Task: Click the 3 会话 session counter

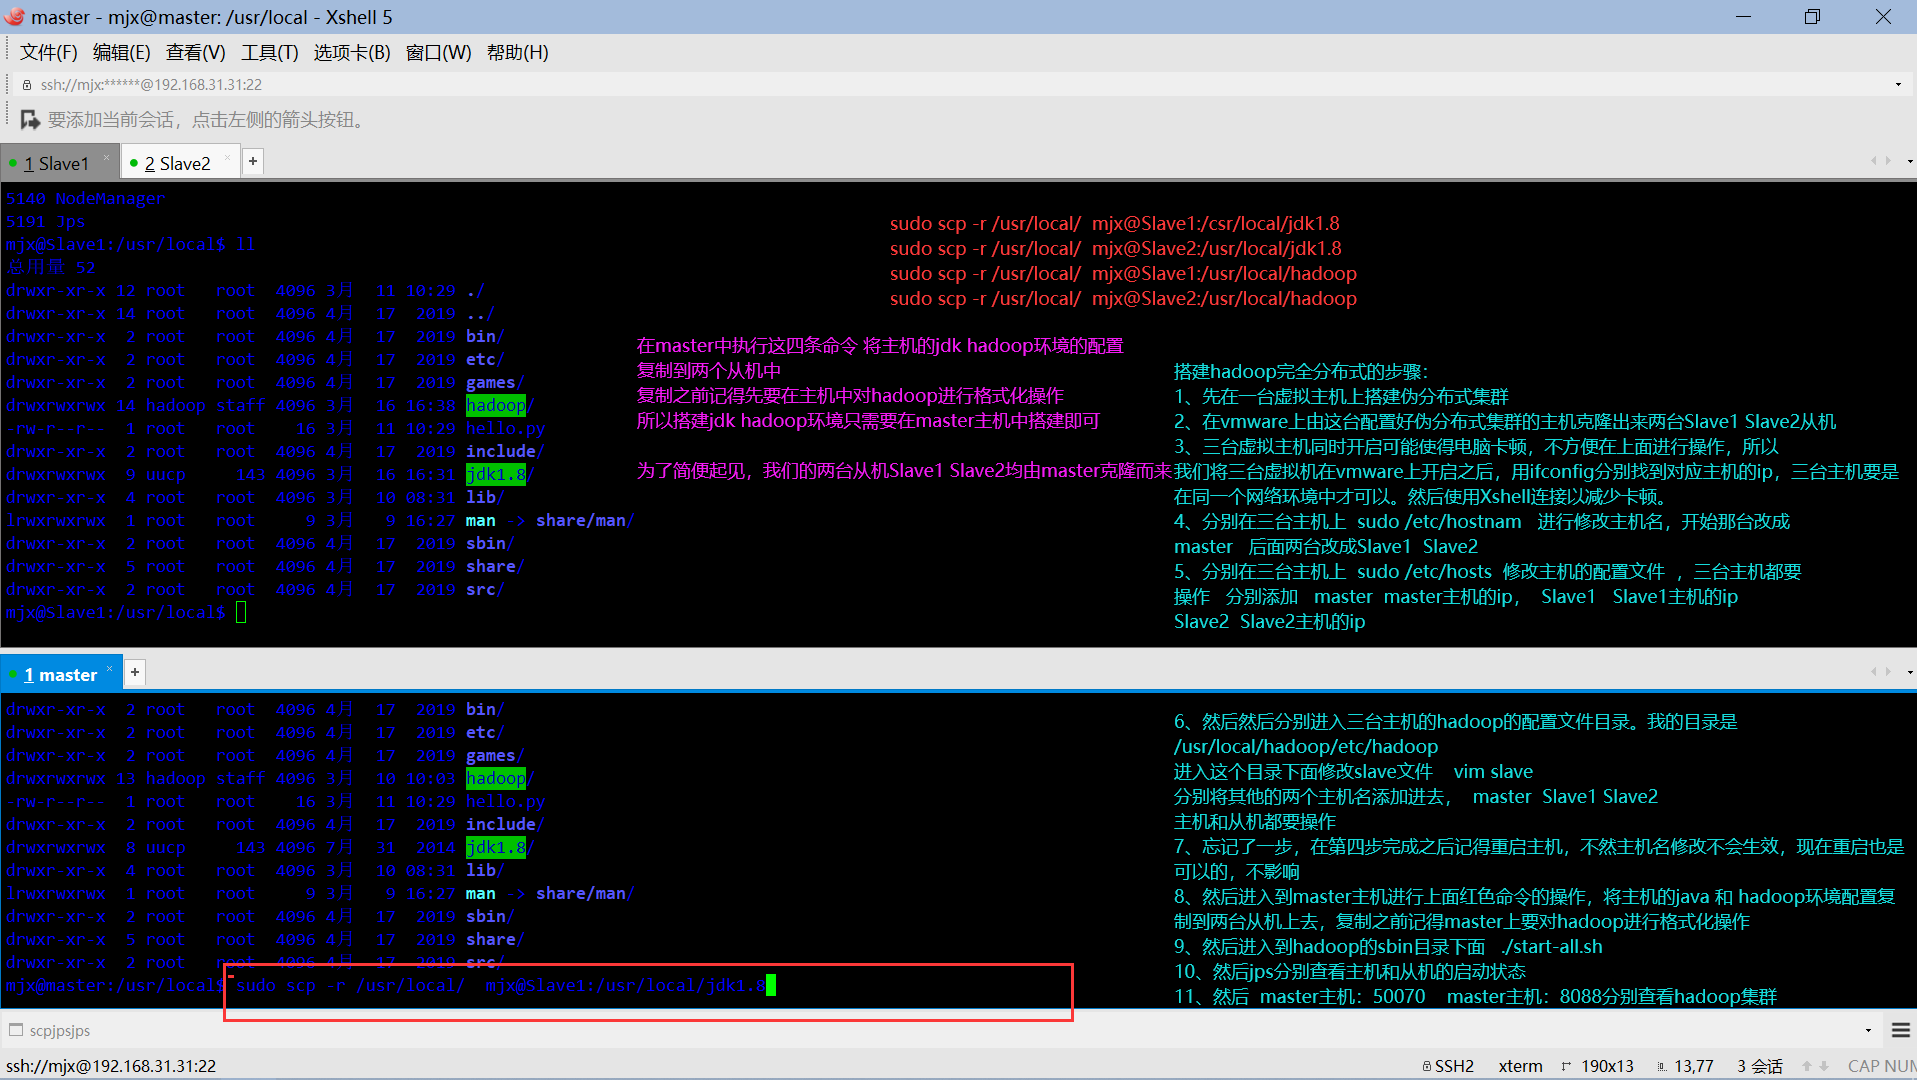Action: [x=1759, y=1065]
